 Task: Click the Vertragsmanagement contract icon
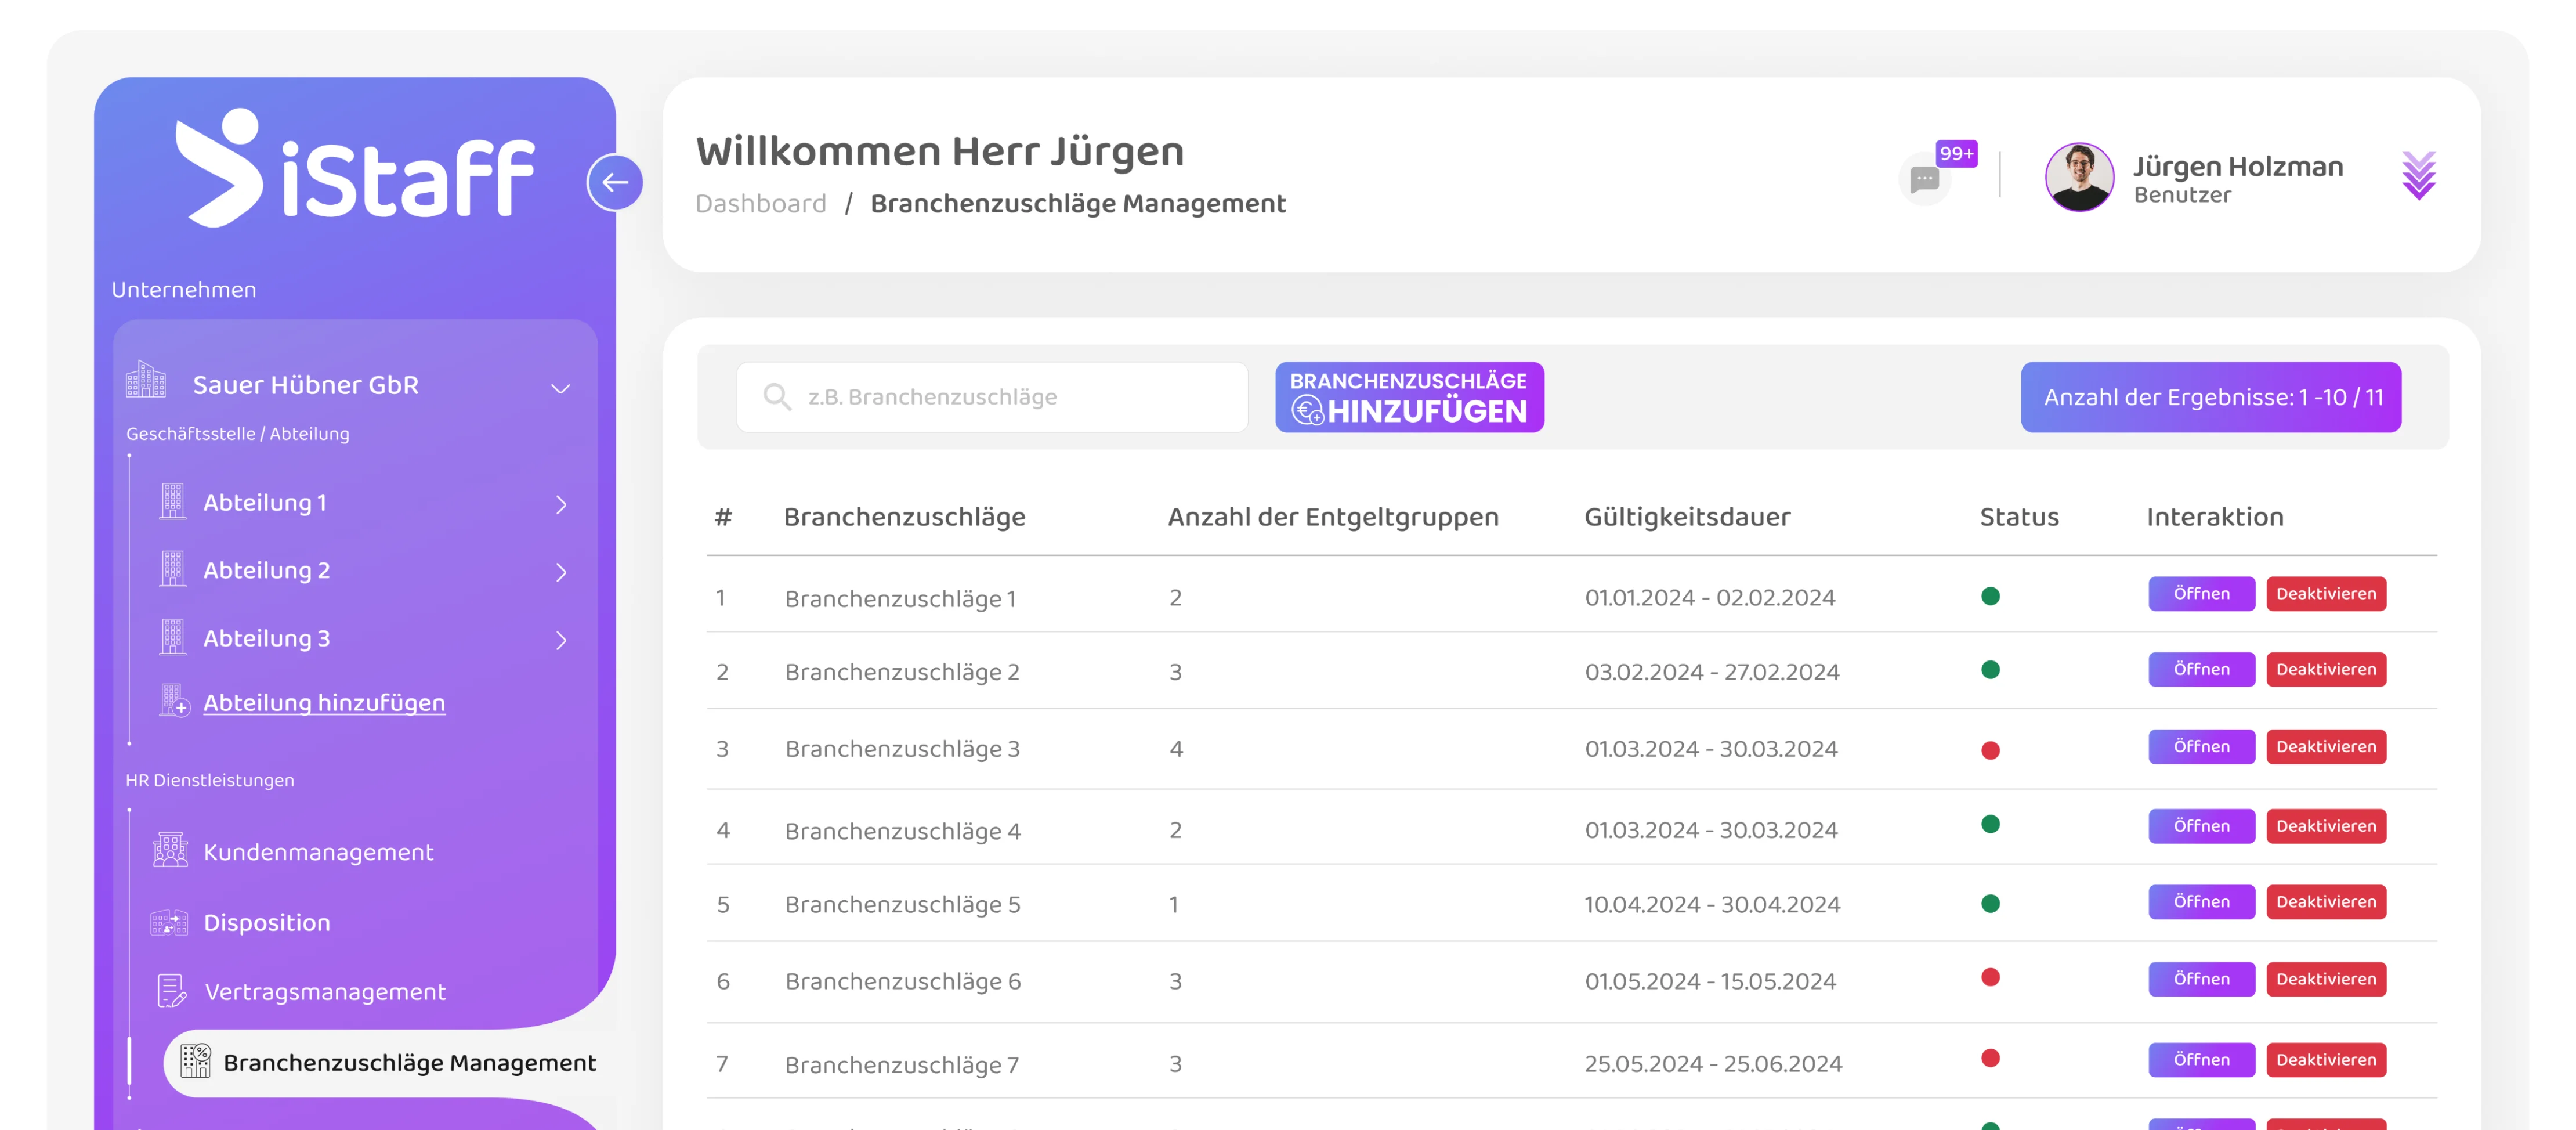(x=171, y=991)
